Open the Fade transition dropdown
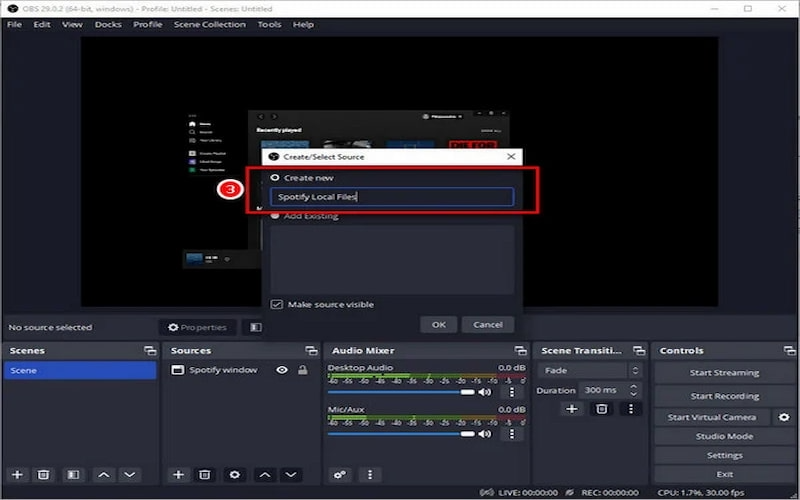Image resolution: width=800 pixels, height=500 pixels. pyautogui.click(x=590, y=370)
